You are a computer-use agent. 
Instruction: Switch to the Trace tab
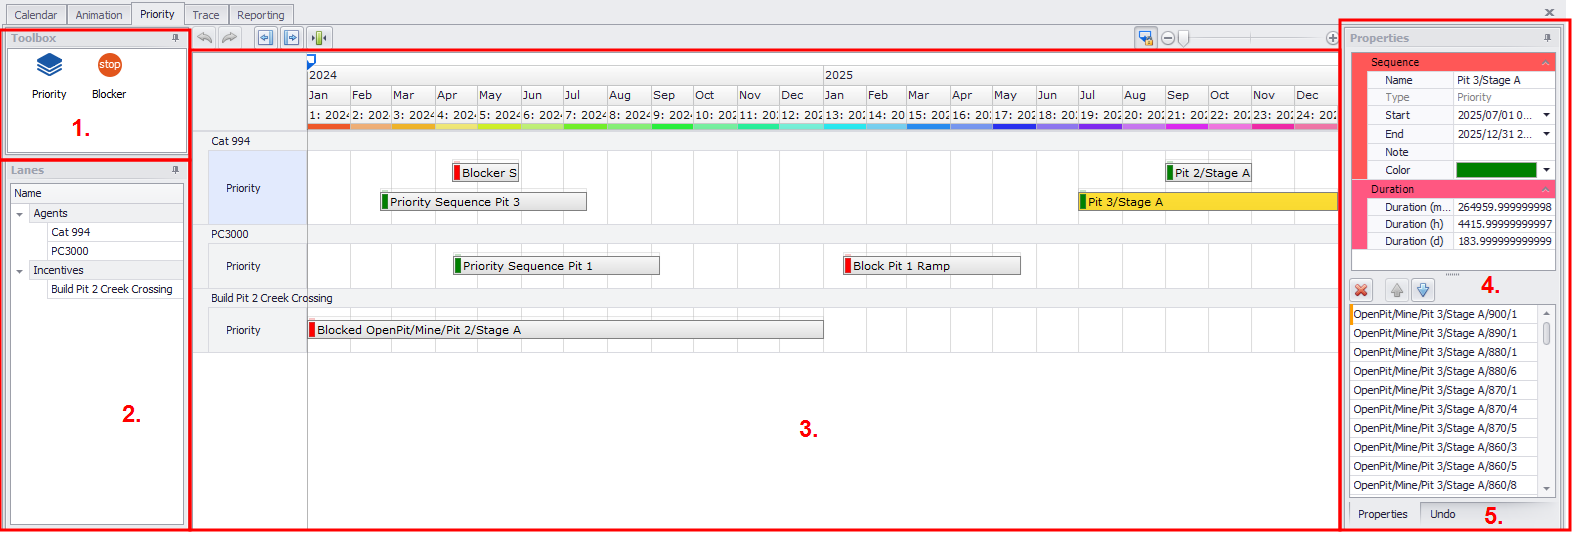[x=206, y=15]
